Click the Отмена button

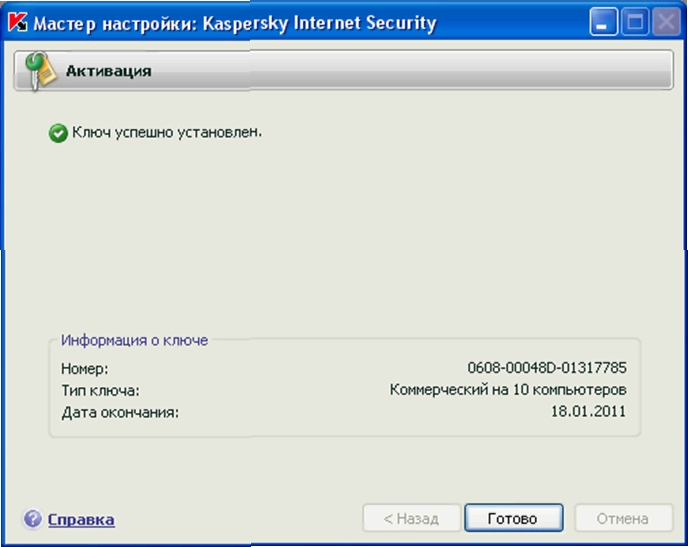coord(622,518)
